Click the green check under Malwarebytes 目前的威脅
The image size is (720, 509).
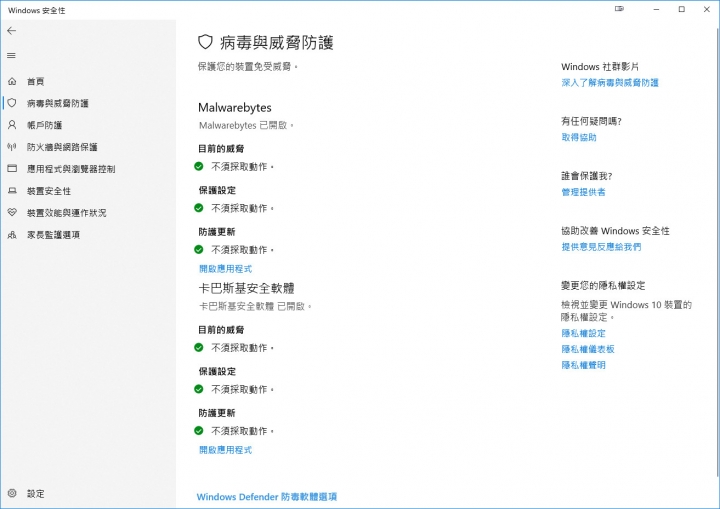pos(199,166)
